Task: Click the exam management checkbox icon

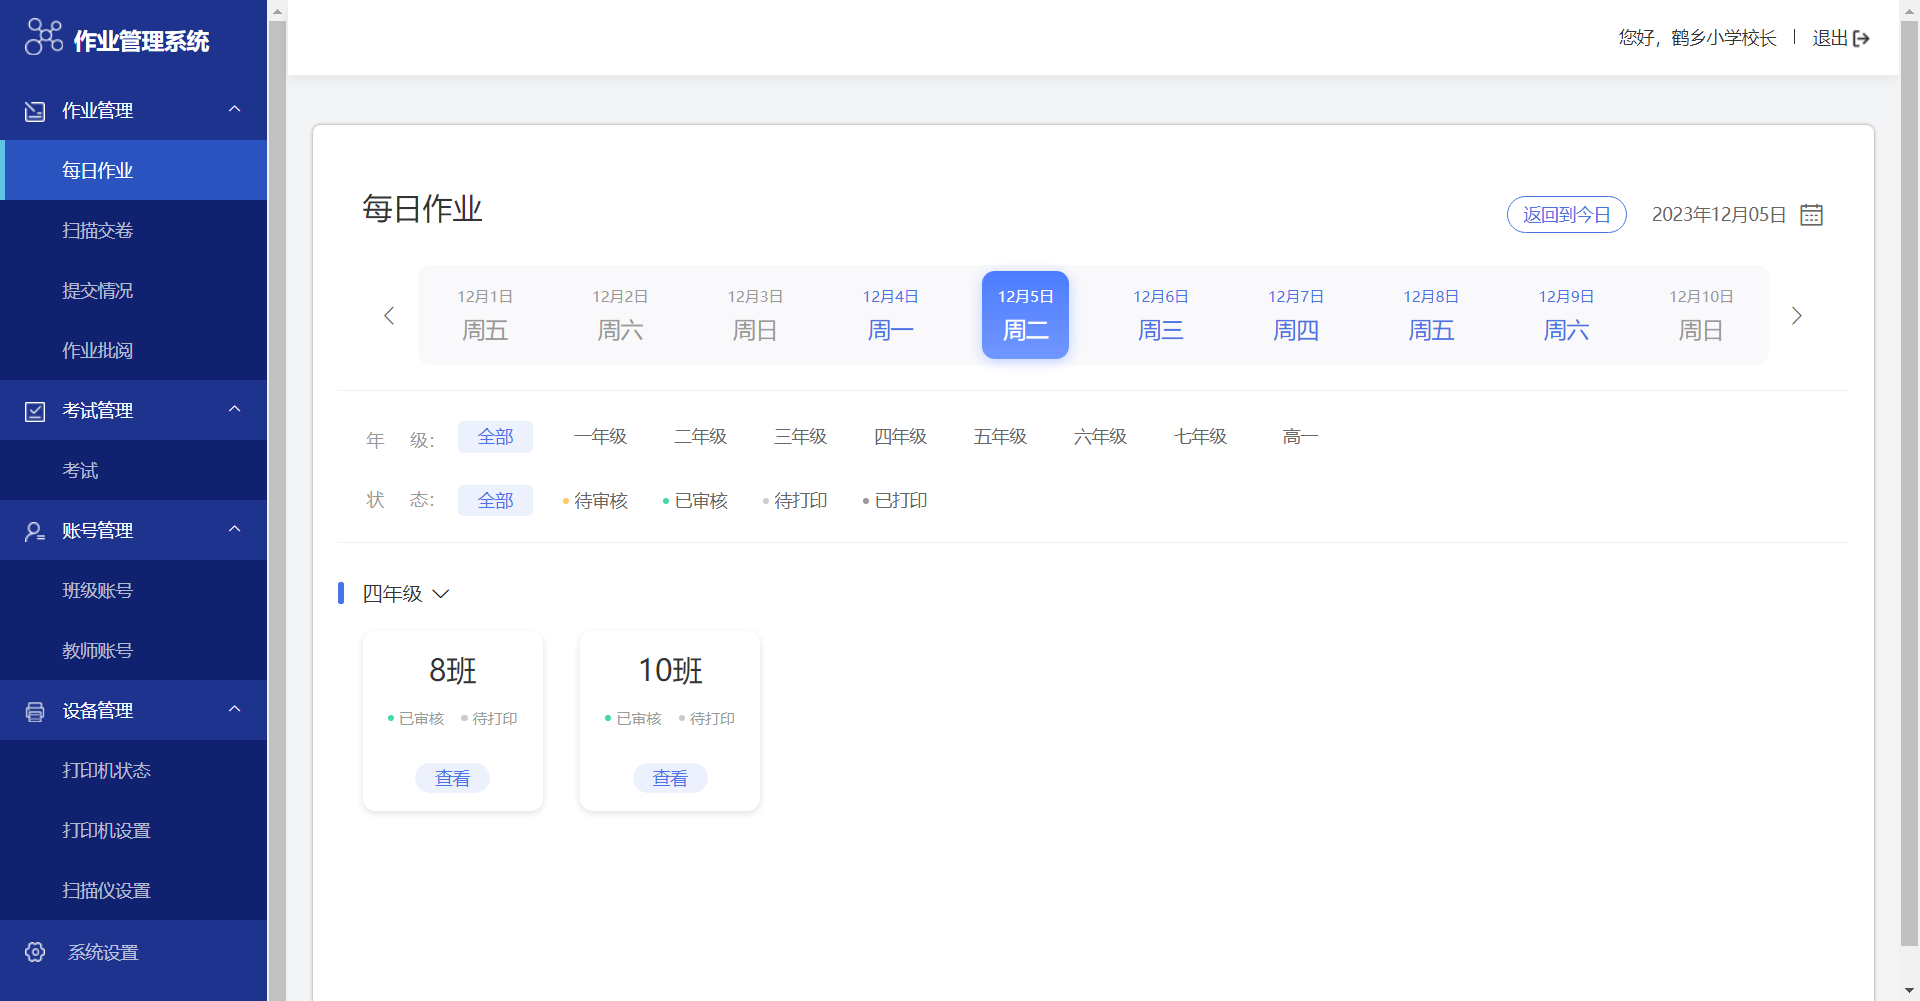Action: click(35, 411)
